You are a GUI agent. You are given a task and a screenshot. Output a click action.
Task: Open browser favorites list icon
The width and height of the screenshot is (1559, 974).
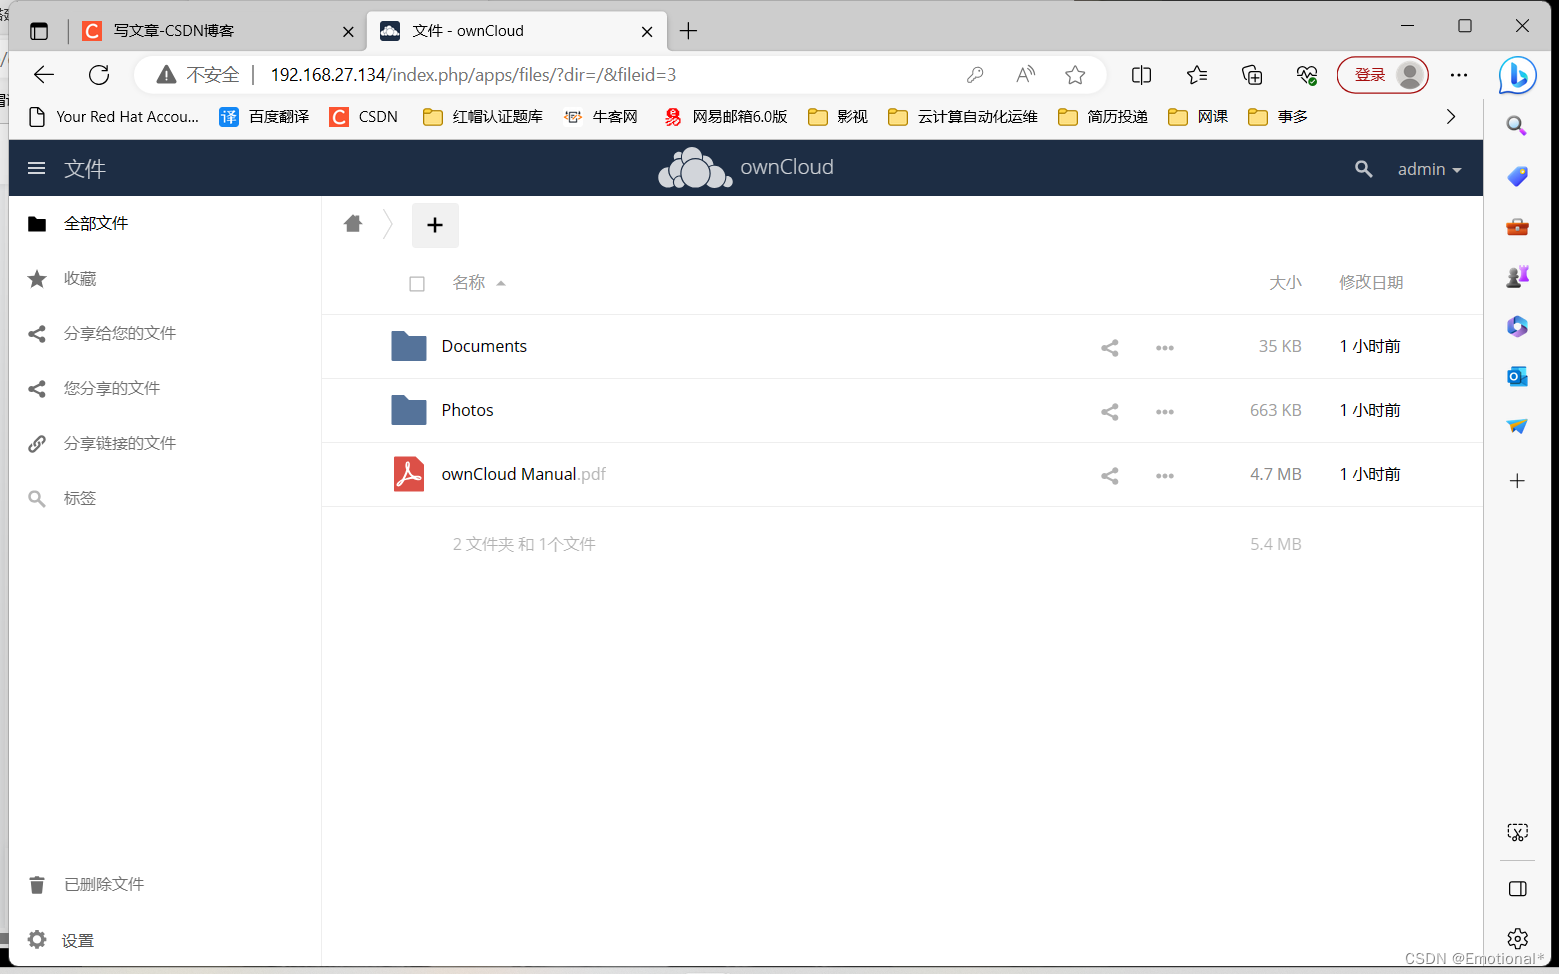[x=1197, y=75]
